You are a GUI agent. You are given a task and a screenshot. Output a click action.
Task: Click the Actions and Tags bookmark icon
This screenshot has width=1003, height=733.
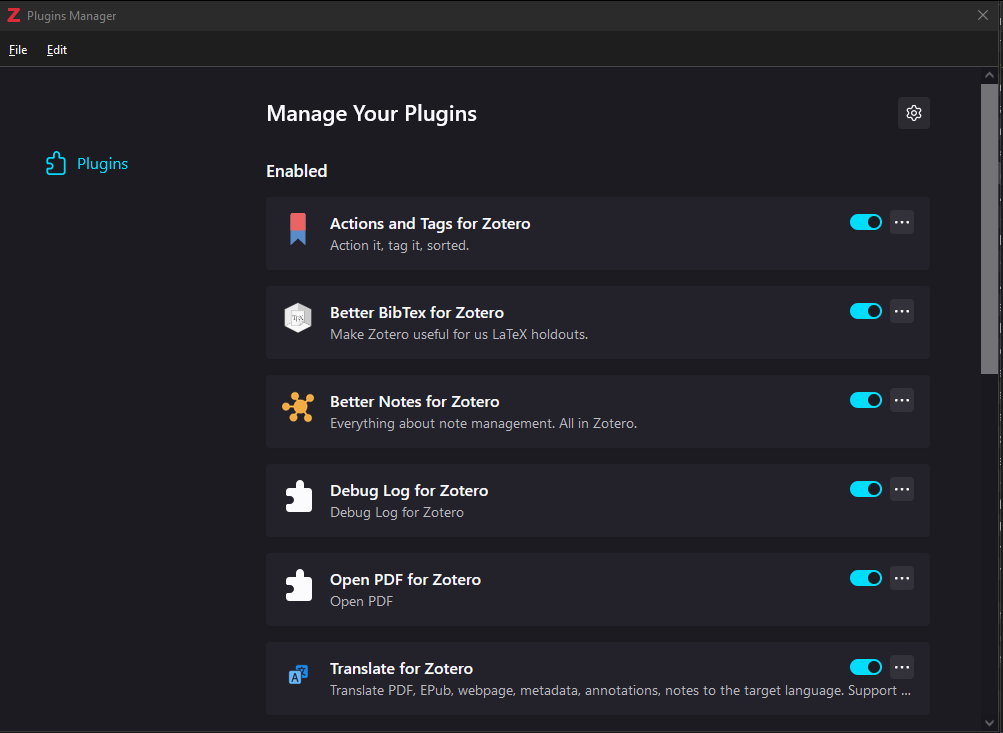(298, 229)
